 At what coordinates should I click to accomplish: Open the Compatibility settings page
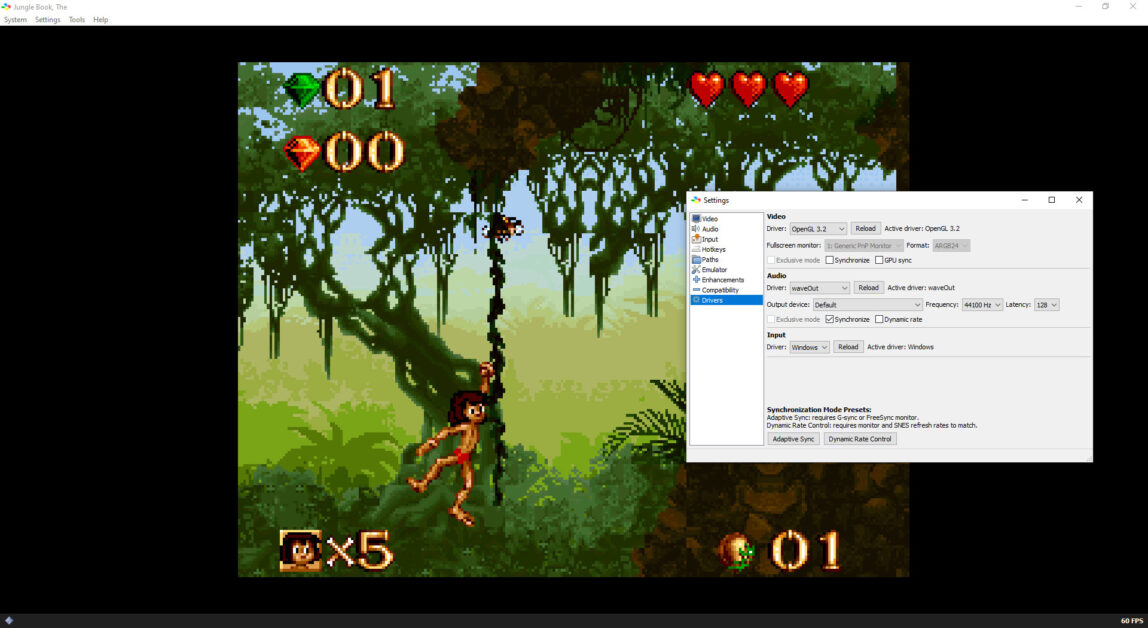720,290
